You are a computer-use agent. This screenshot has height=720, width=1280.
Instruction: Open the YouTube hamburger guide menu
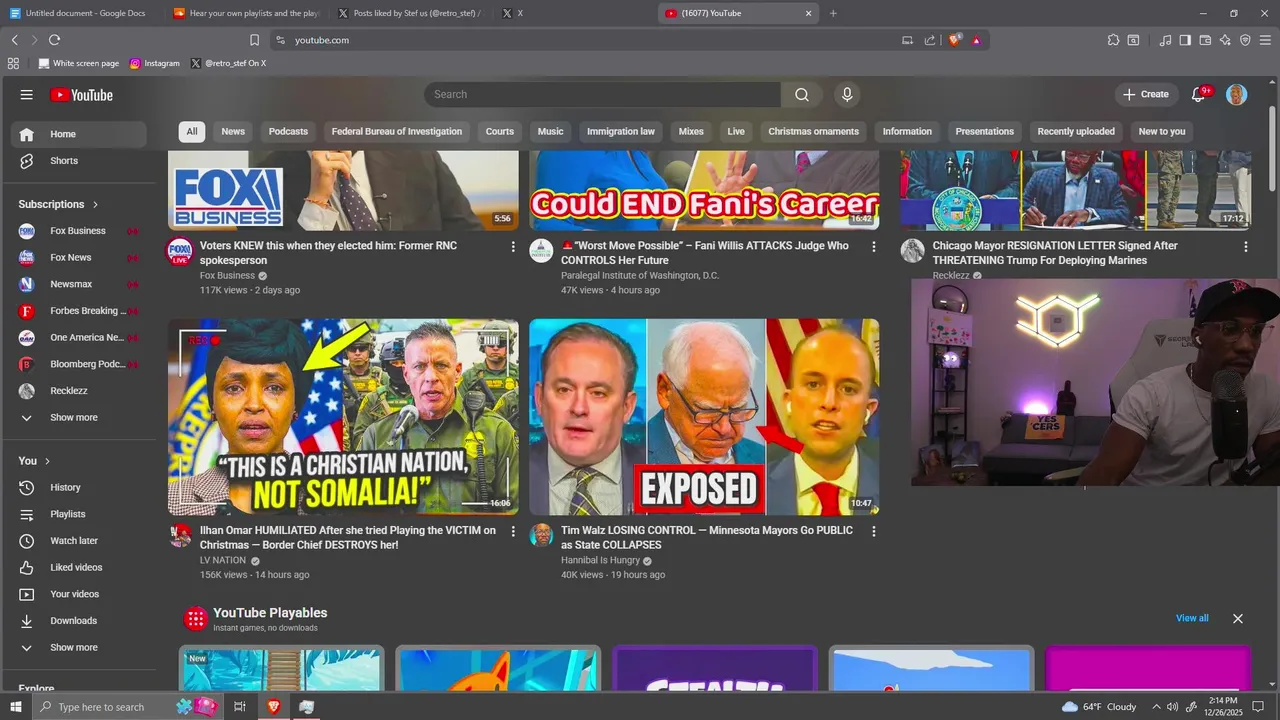coord(27,95)
